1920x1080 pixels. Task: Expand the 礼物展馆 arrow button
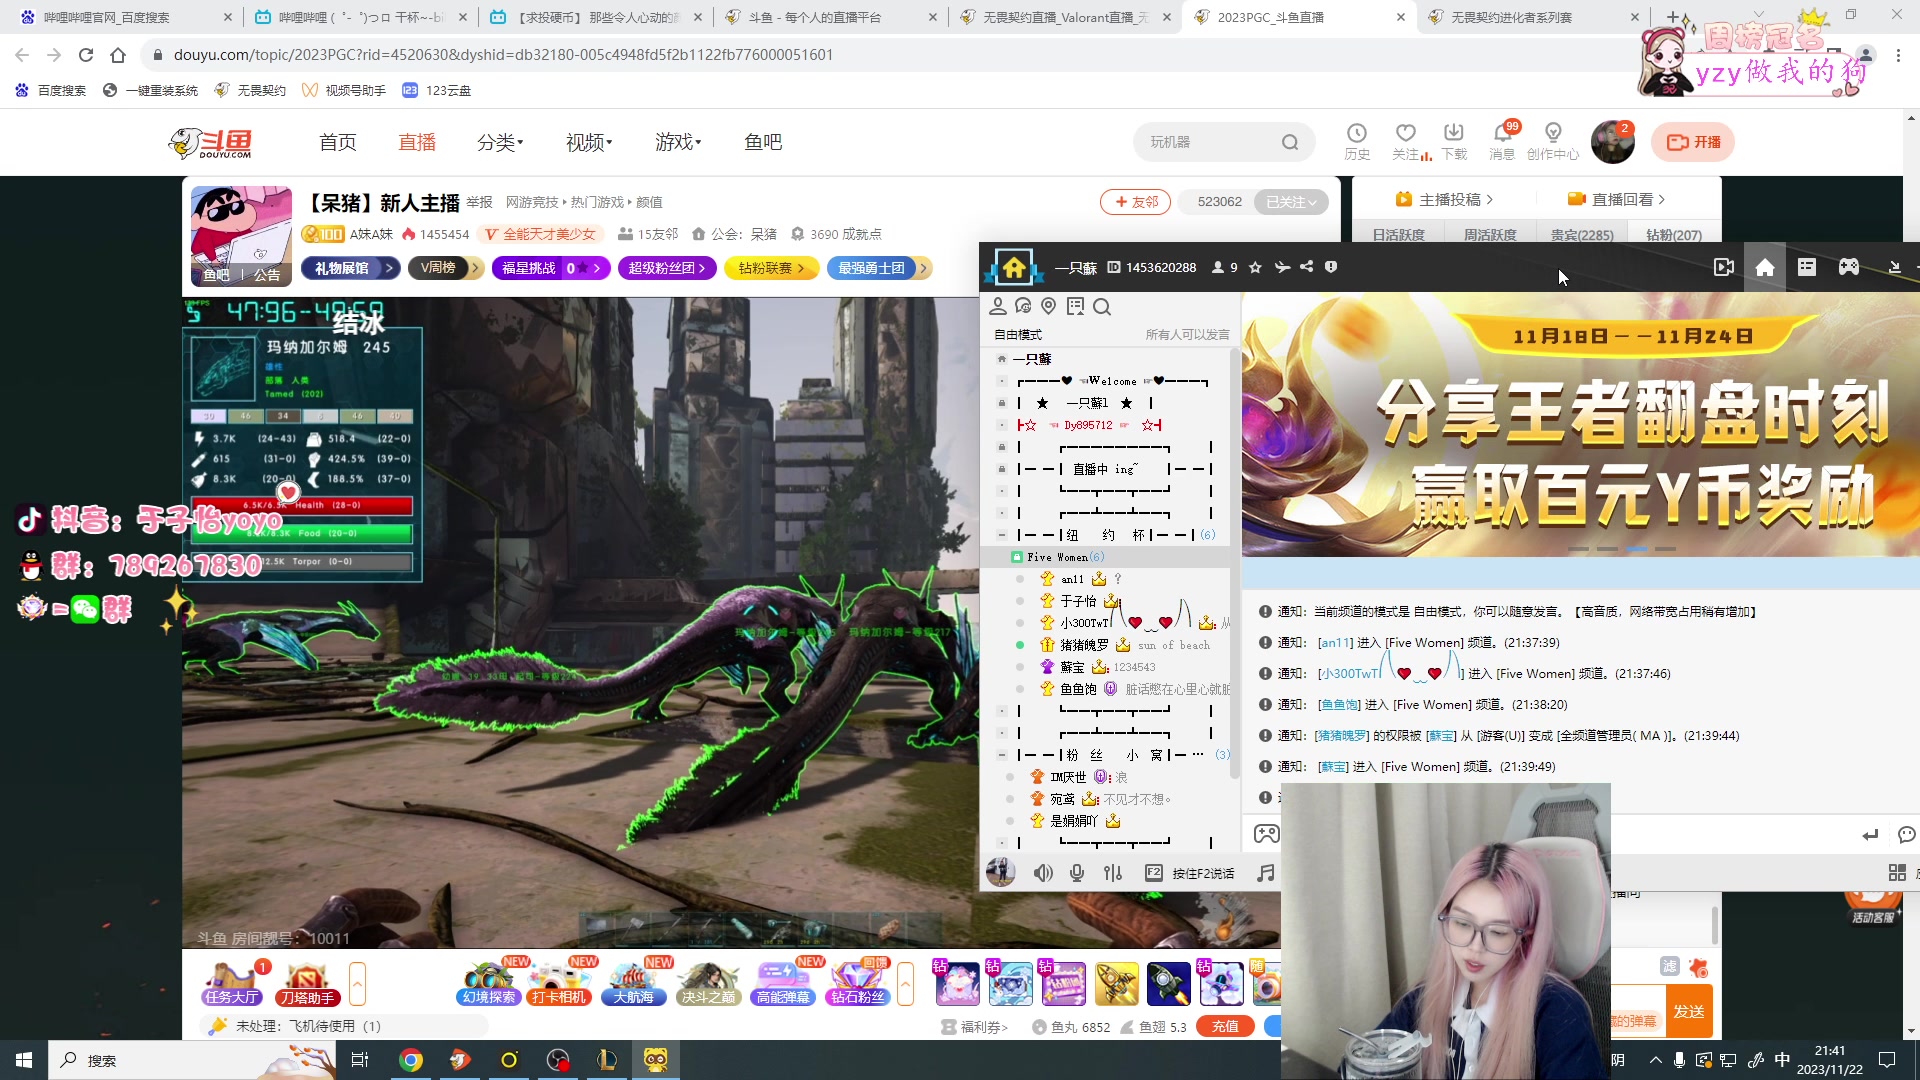click(x=390, y=268)
